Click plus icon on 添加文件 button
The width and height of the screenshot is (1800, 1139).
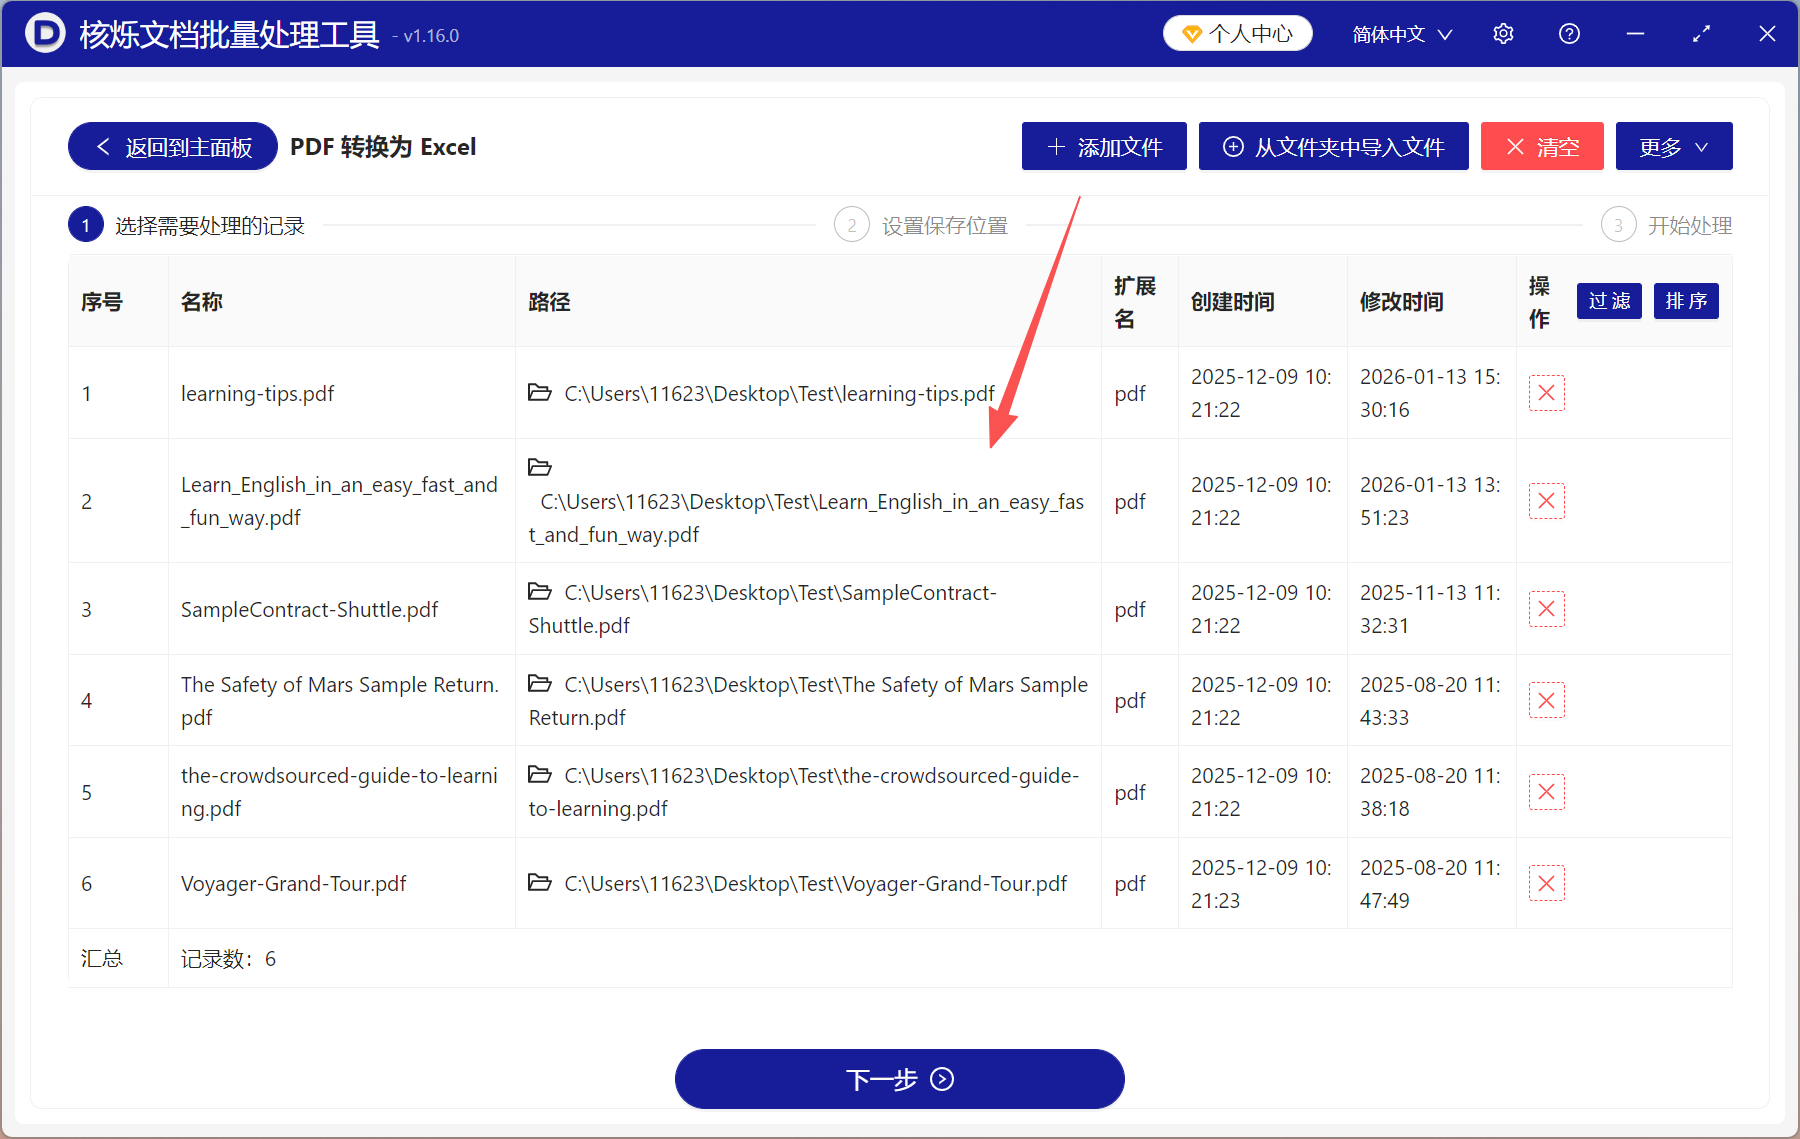coord(1055,146)
